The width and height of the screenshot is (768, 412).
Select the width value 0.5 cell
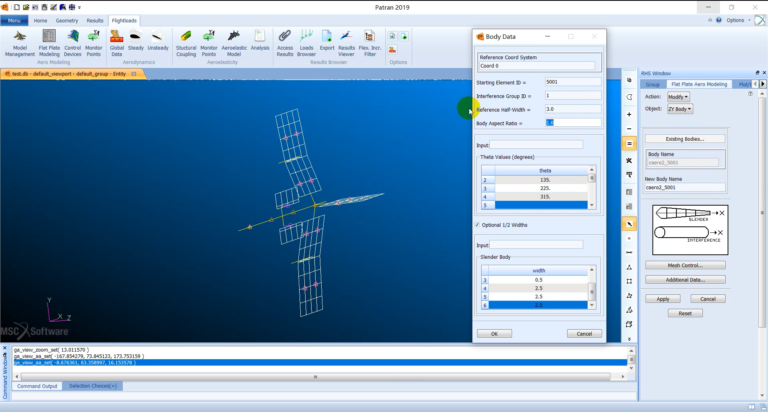tap(538, 280)
